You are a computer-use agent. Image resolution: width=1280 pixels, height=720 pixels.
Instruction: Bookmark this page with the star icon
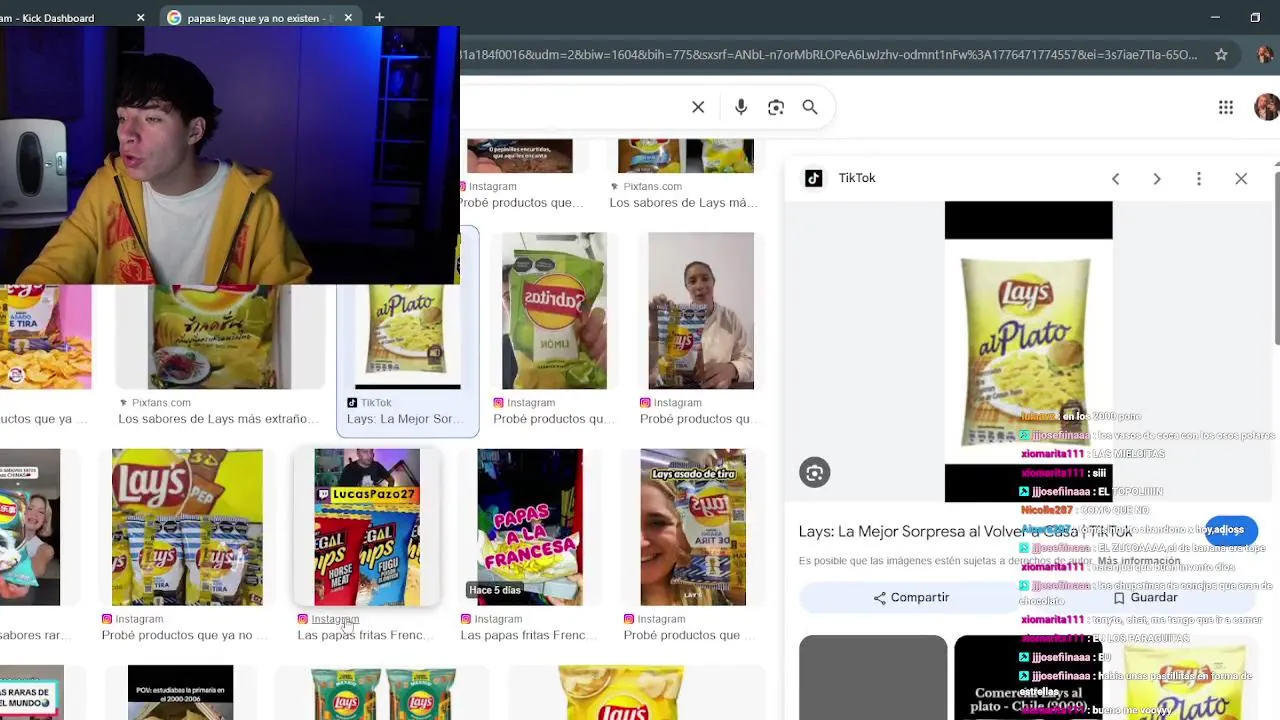click(1221, 55)
